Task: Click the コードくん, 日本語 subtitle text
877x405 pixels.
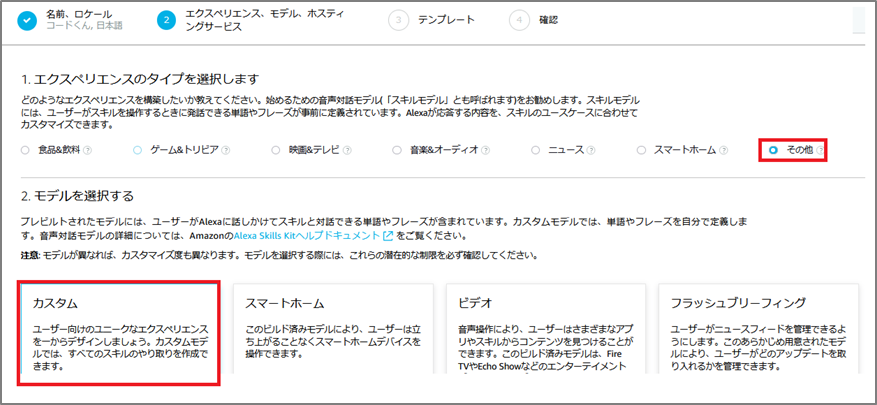Action: 84,26
